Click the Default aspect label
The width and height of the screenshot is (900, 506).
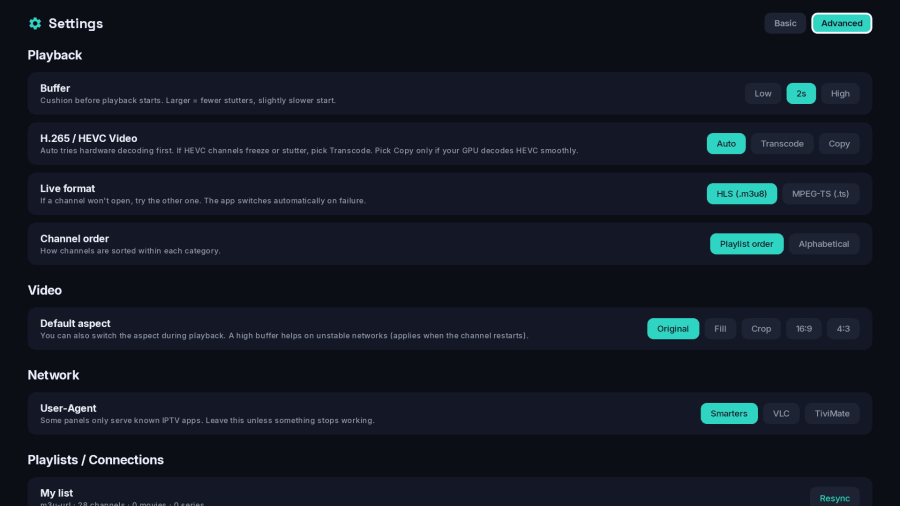tap(75, 324)
